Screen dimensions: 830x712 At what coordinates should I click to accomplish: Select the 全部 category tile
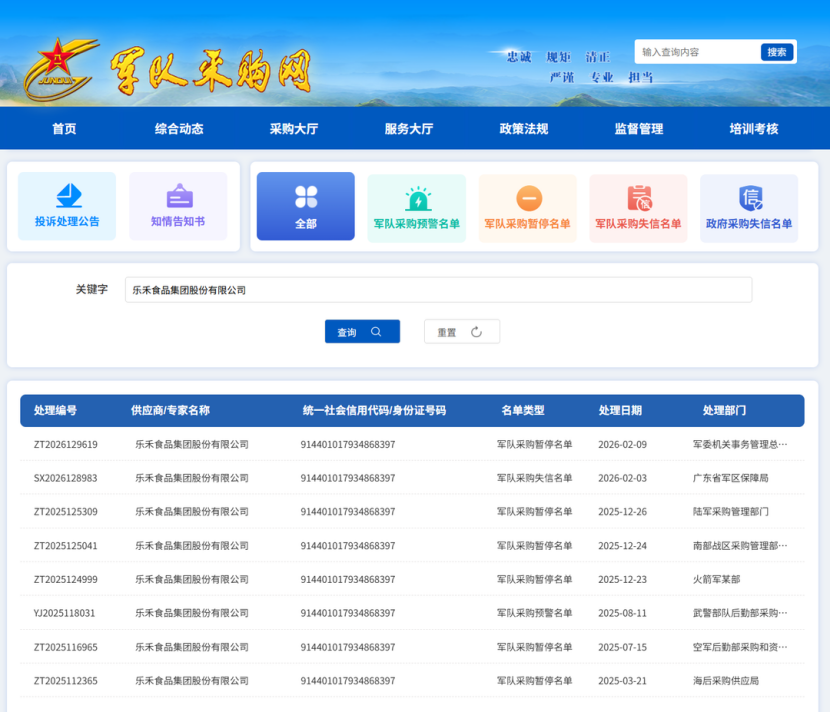305,206
